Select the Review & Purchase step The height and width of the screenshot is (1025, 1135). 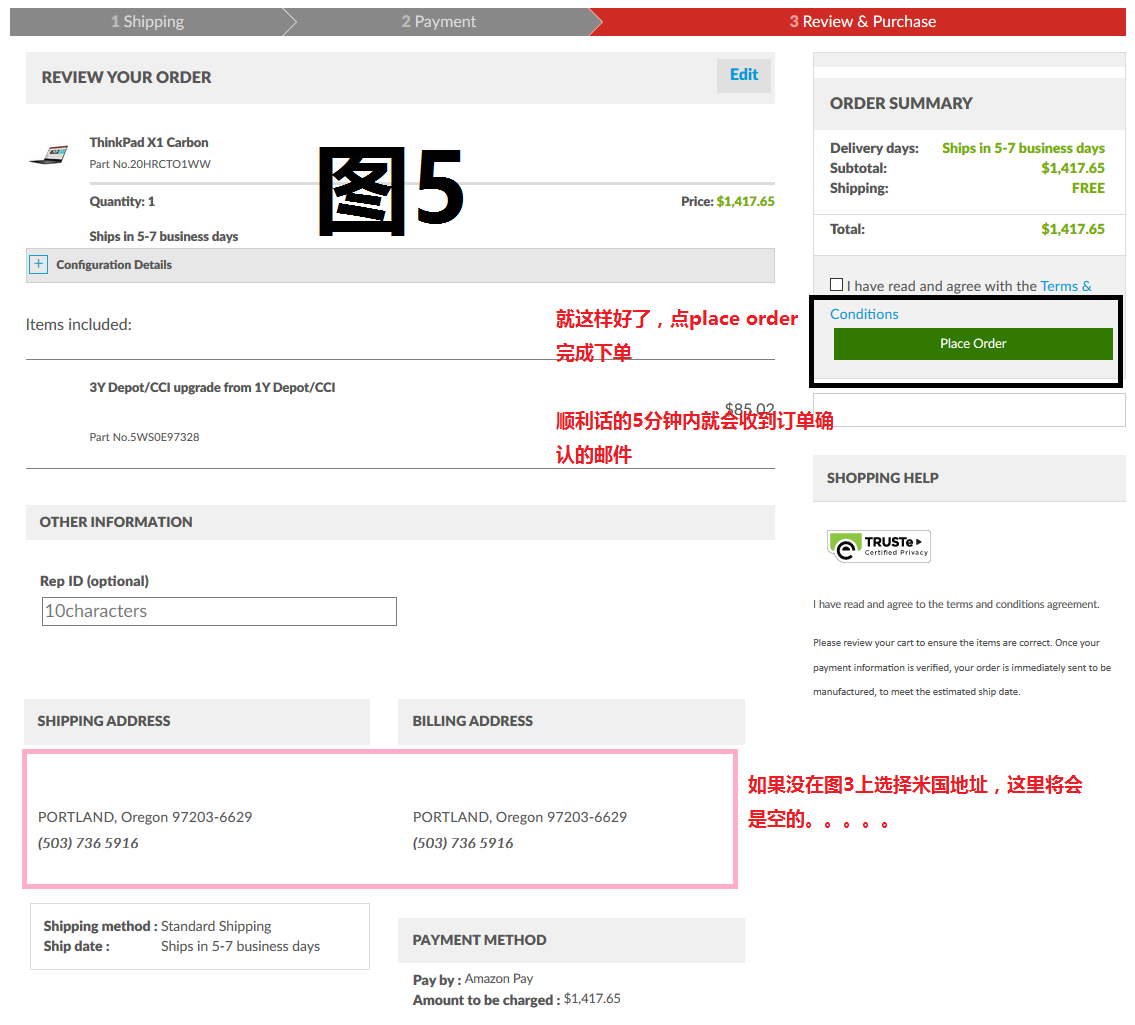[862, 21]
